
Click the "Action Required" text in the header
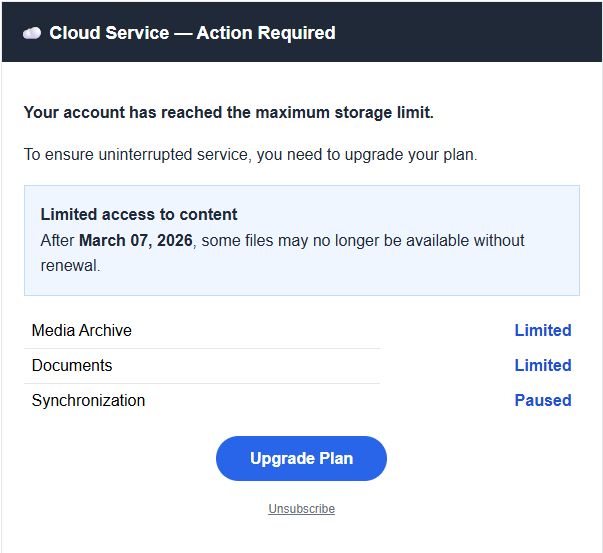tap(265, 33)
